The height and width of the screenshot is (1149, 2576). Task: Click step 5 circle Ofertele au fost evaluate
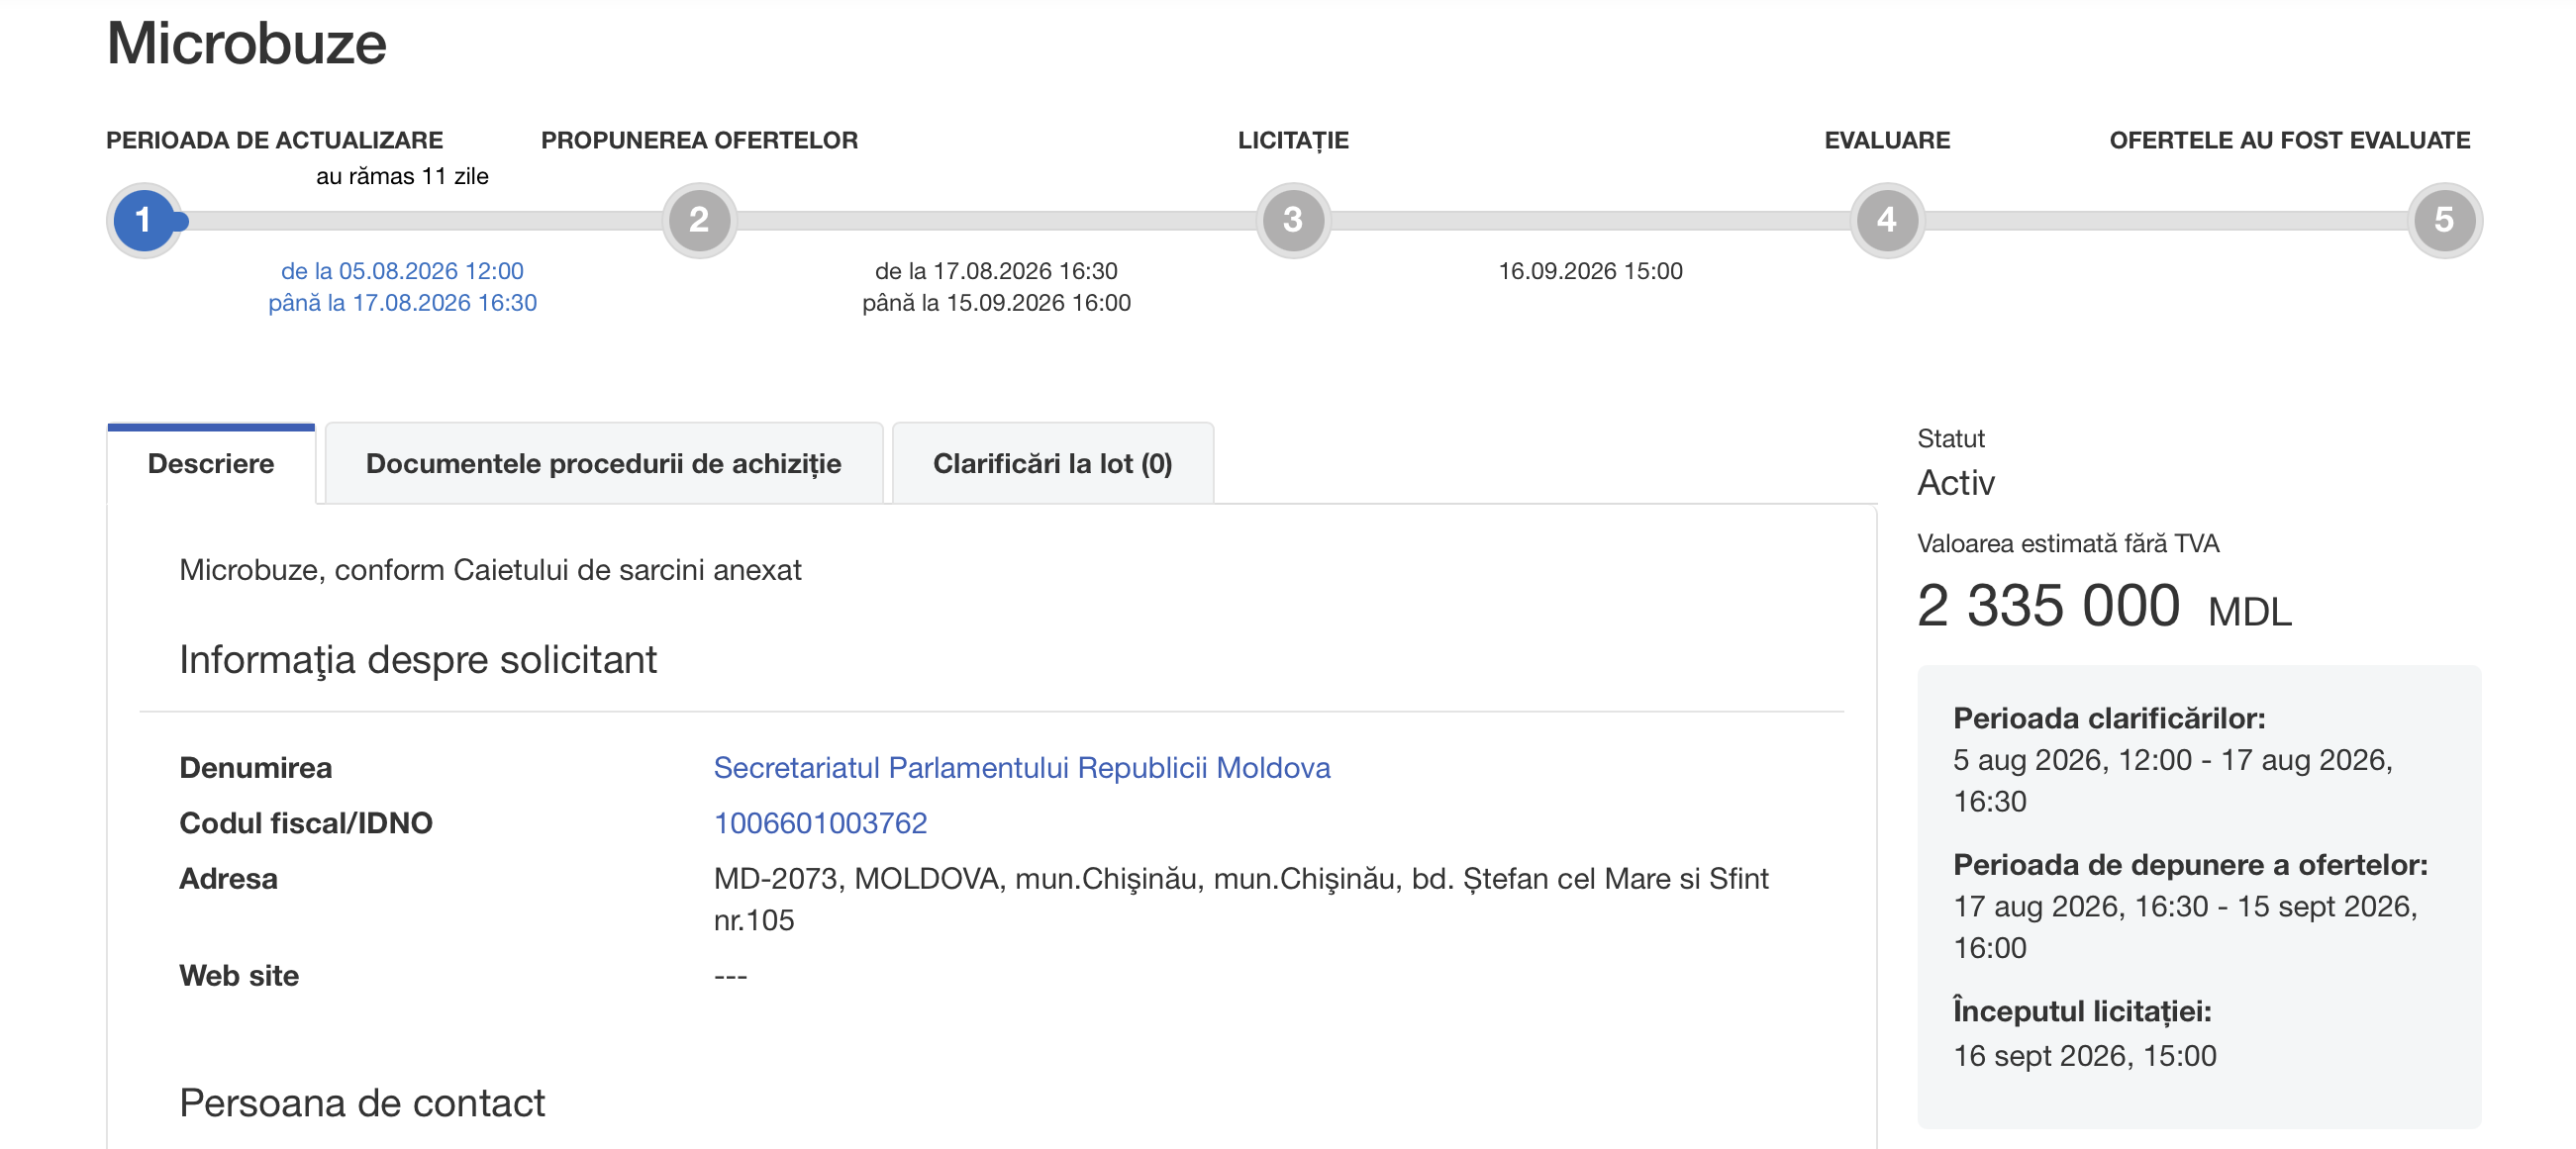[2444, 220]
